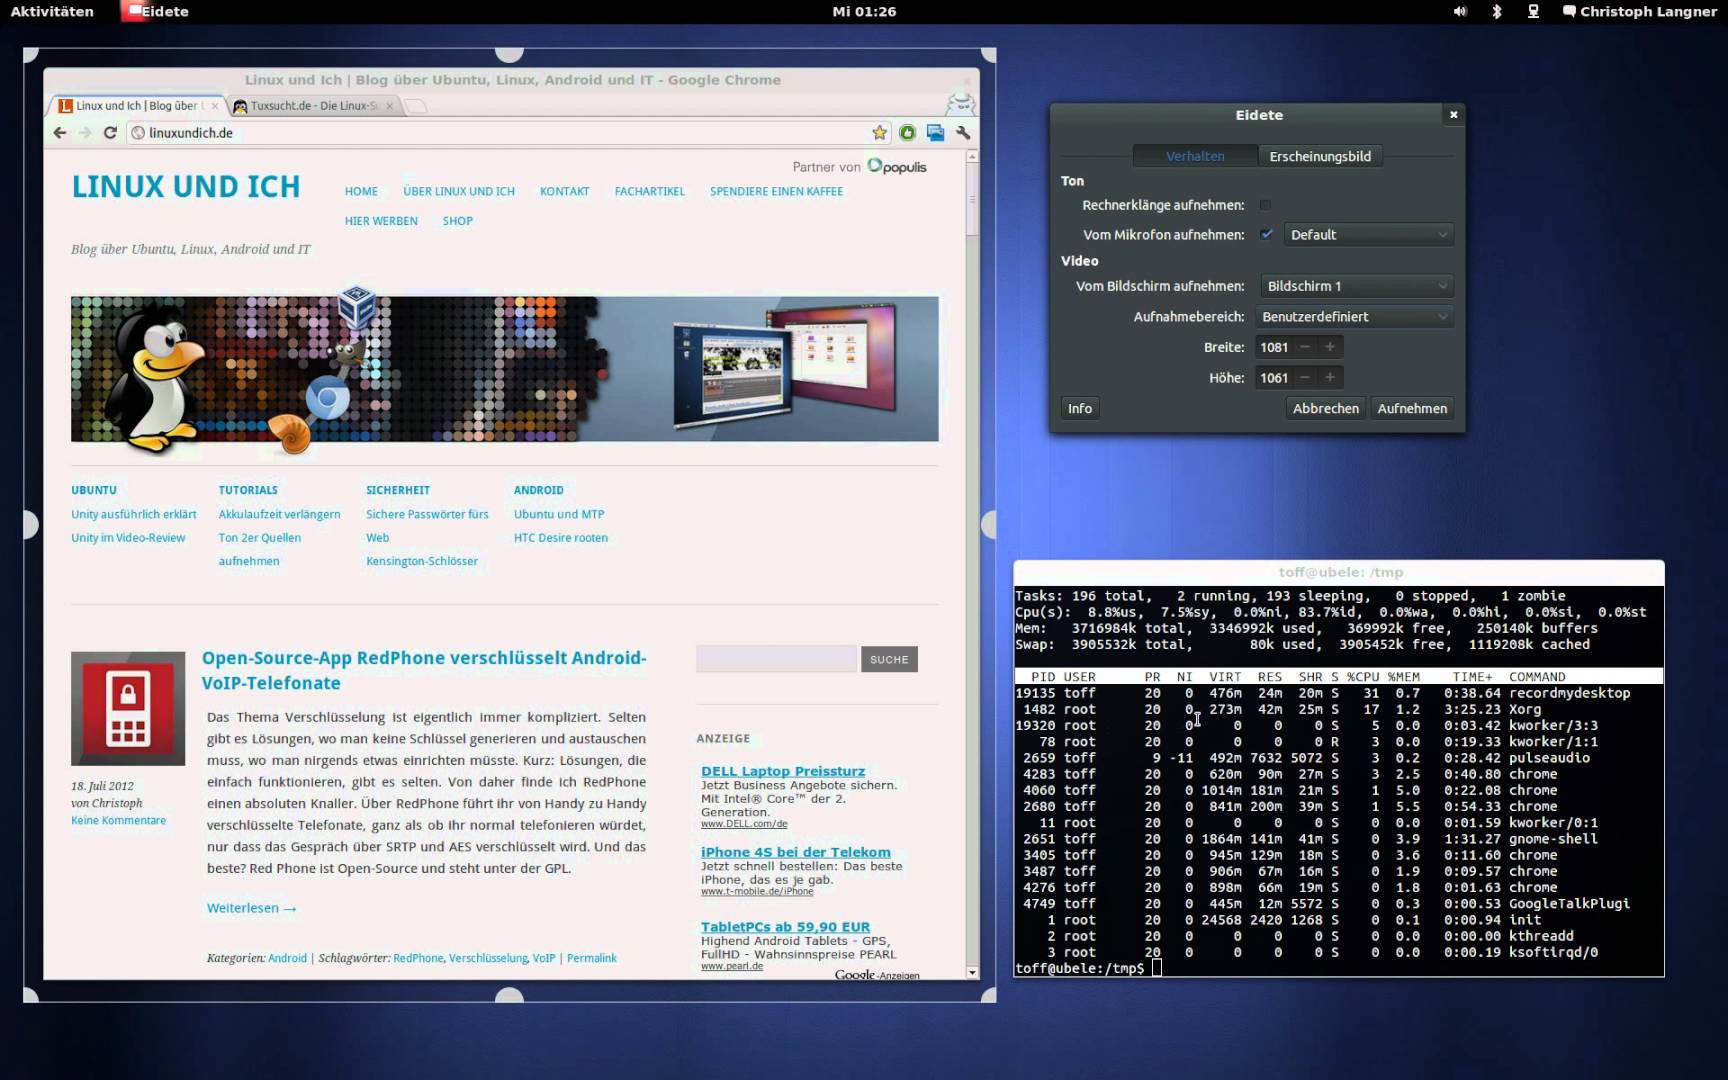Image resolution: width=1728 pixels, height=1080 pixels.
Task: Click the Chrome reload page icon
Action: pyautogui.click(x=110, y=133)
